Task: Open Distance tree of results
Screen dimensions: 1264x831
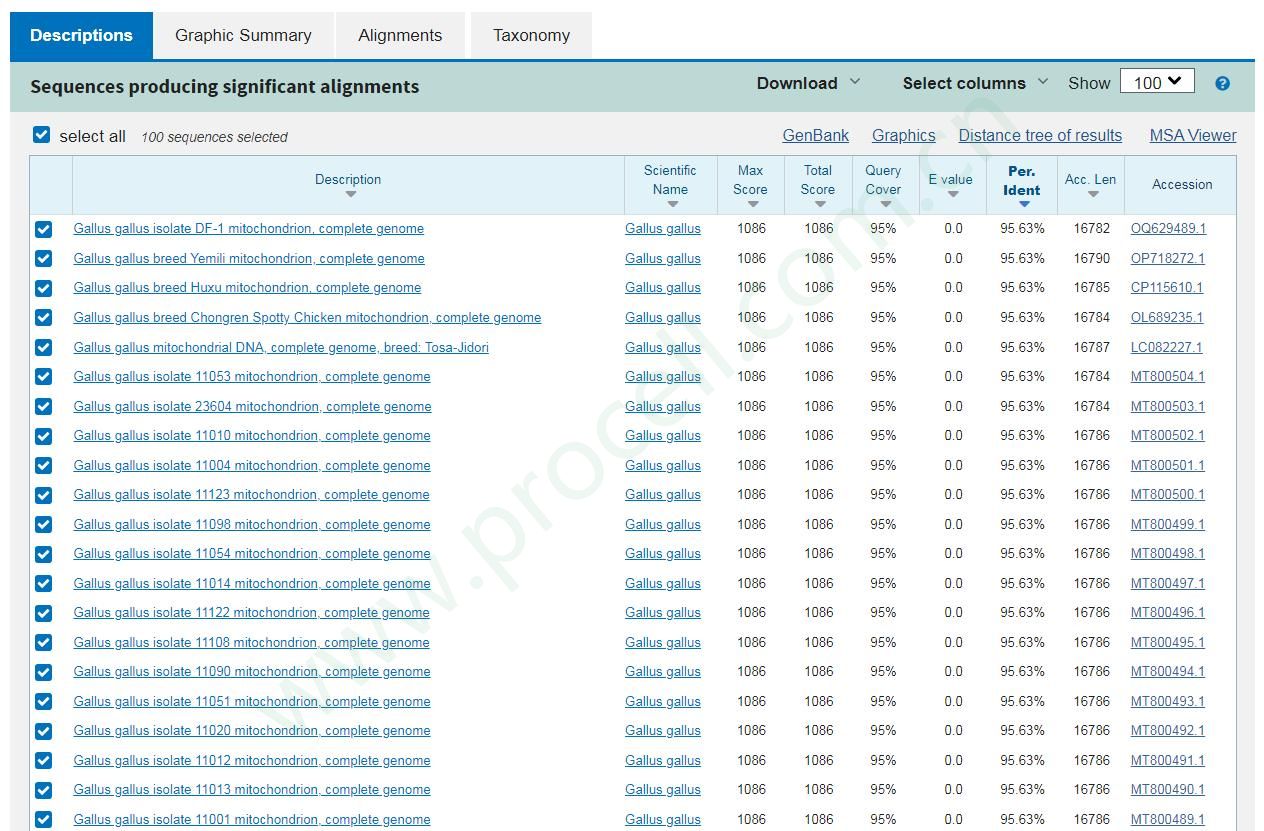Action: click(1040, 135)
